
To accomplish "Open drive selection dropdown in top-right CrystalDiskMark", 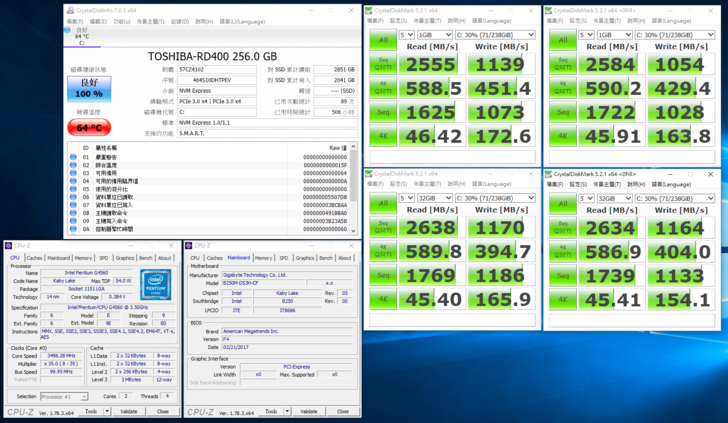I will coord(673,34).
